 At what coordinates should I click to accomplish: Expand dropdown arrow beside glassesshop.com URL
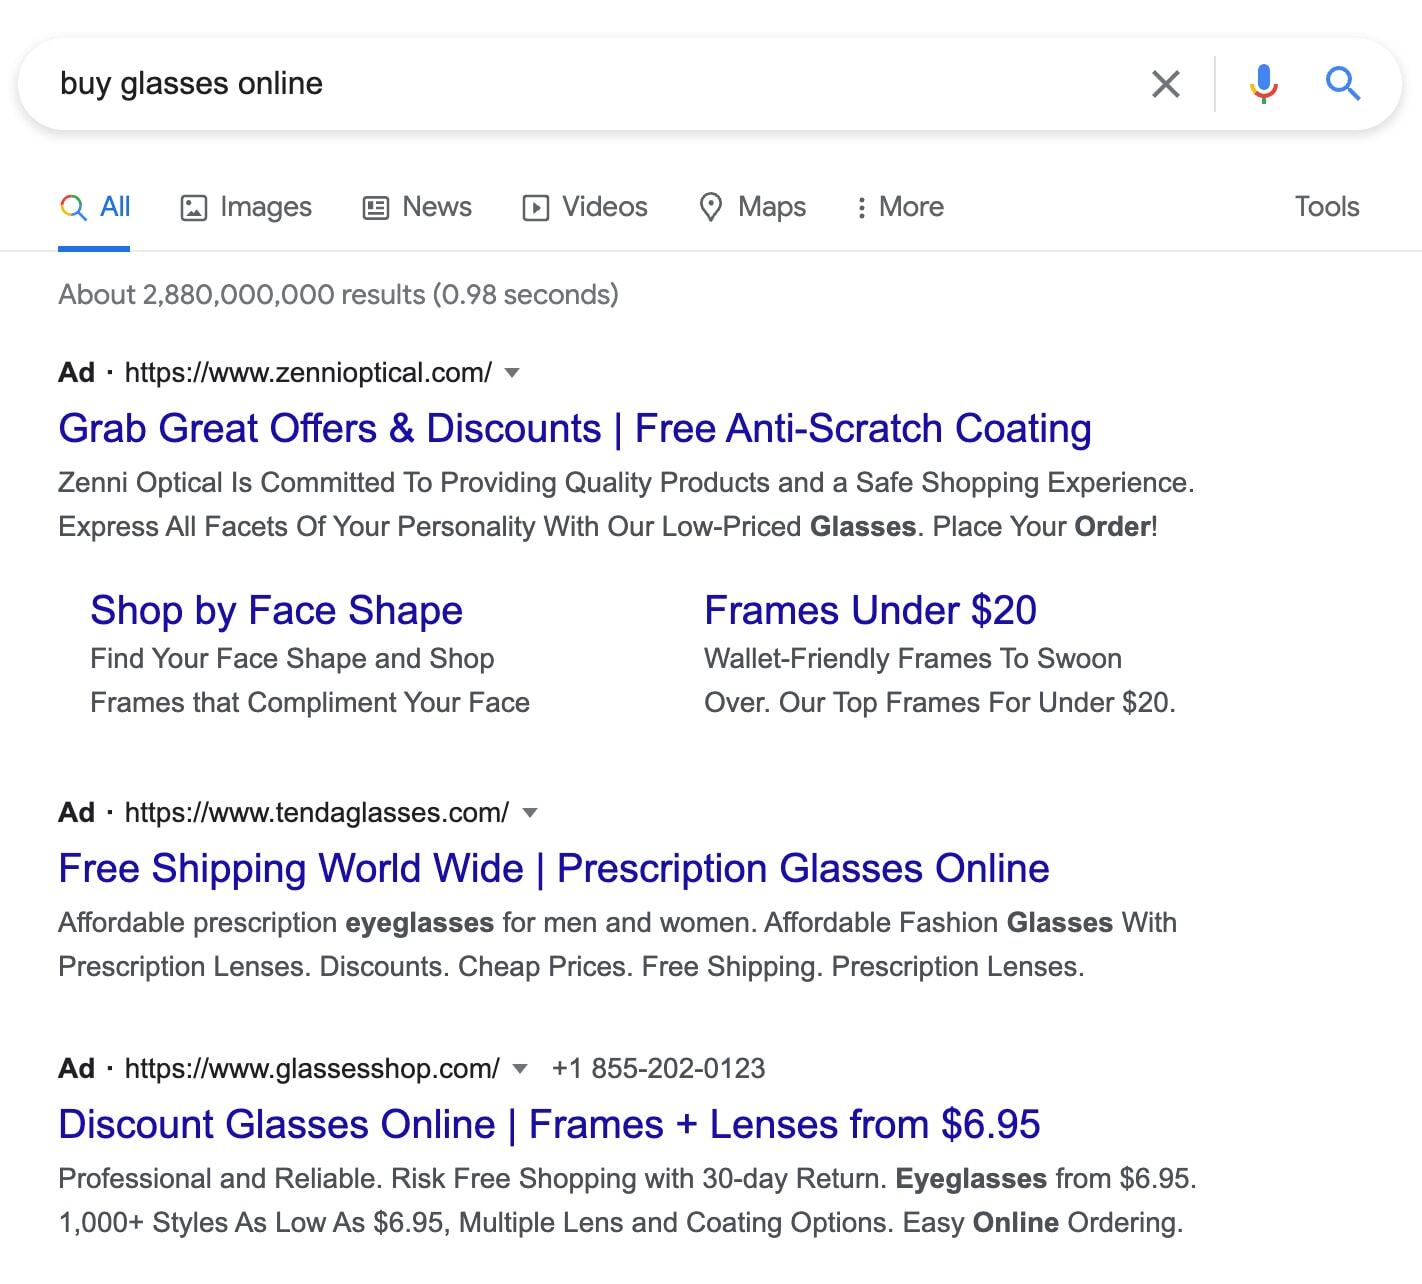click(520, 1069)
